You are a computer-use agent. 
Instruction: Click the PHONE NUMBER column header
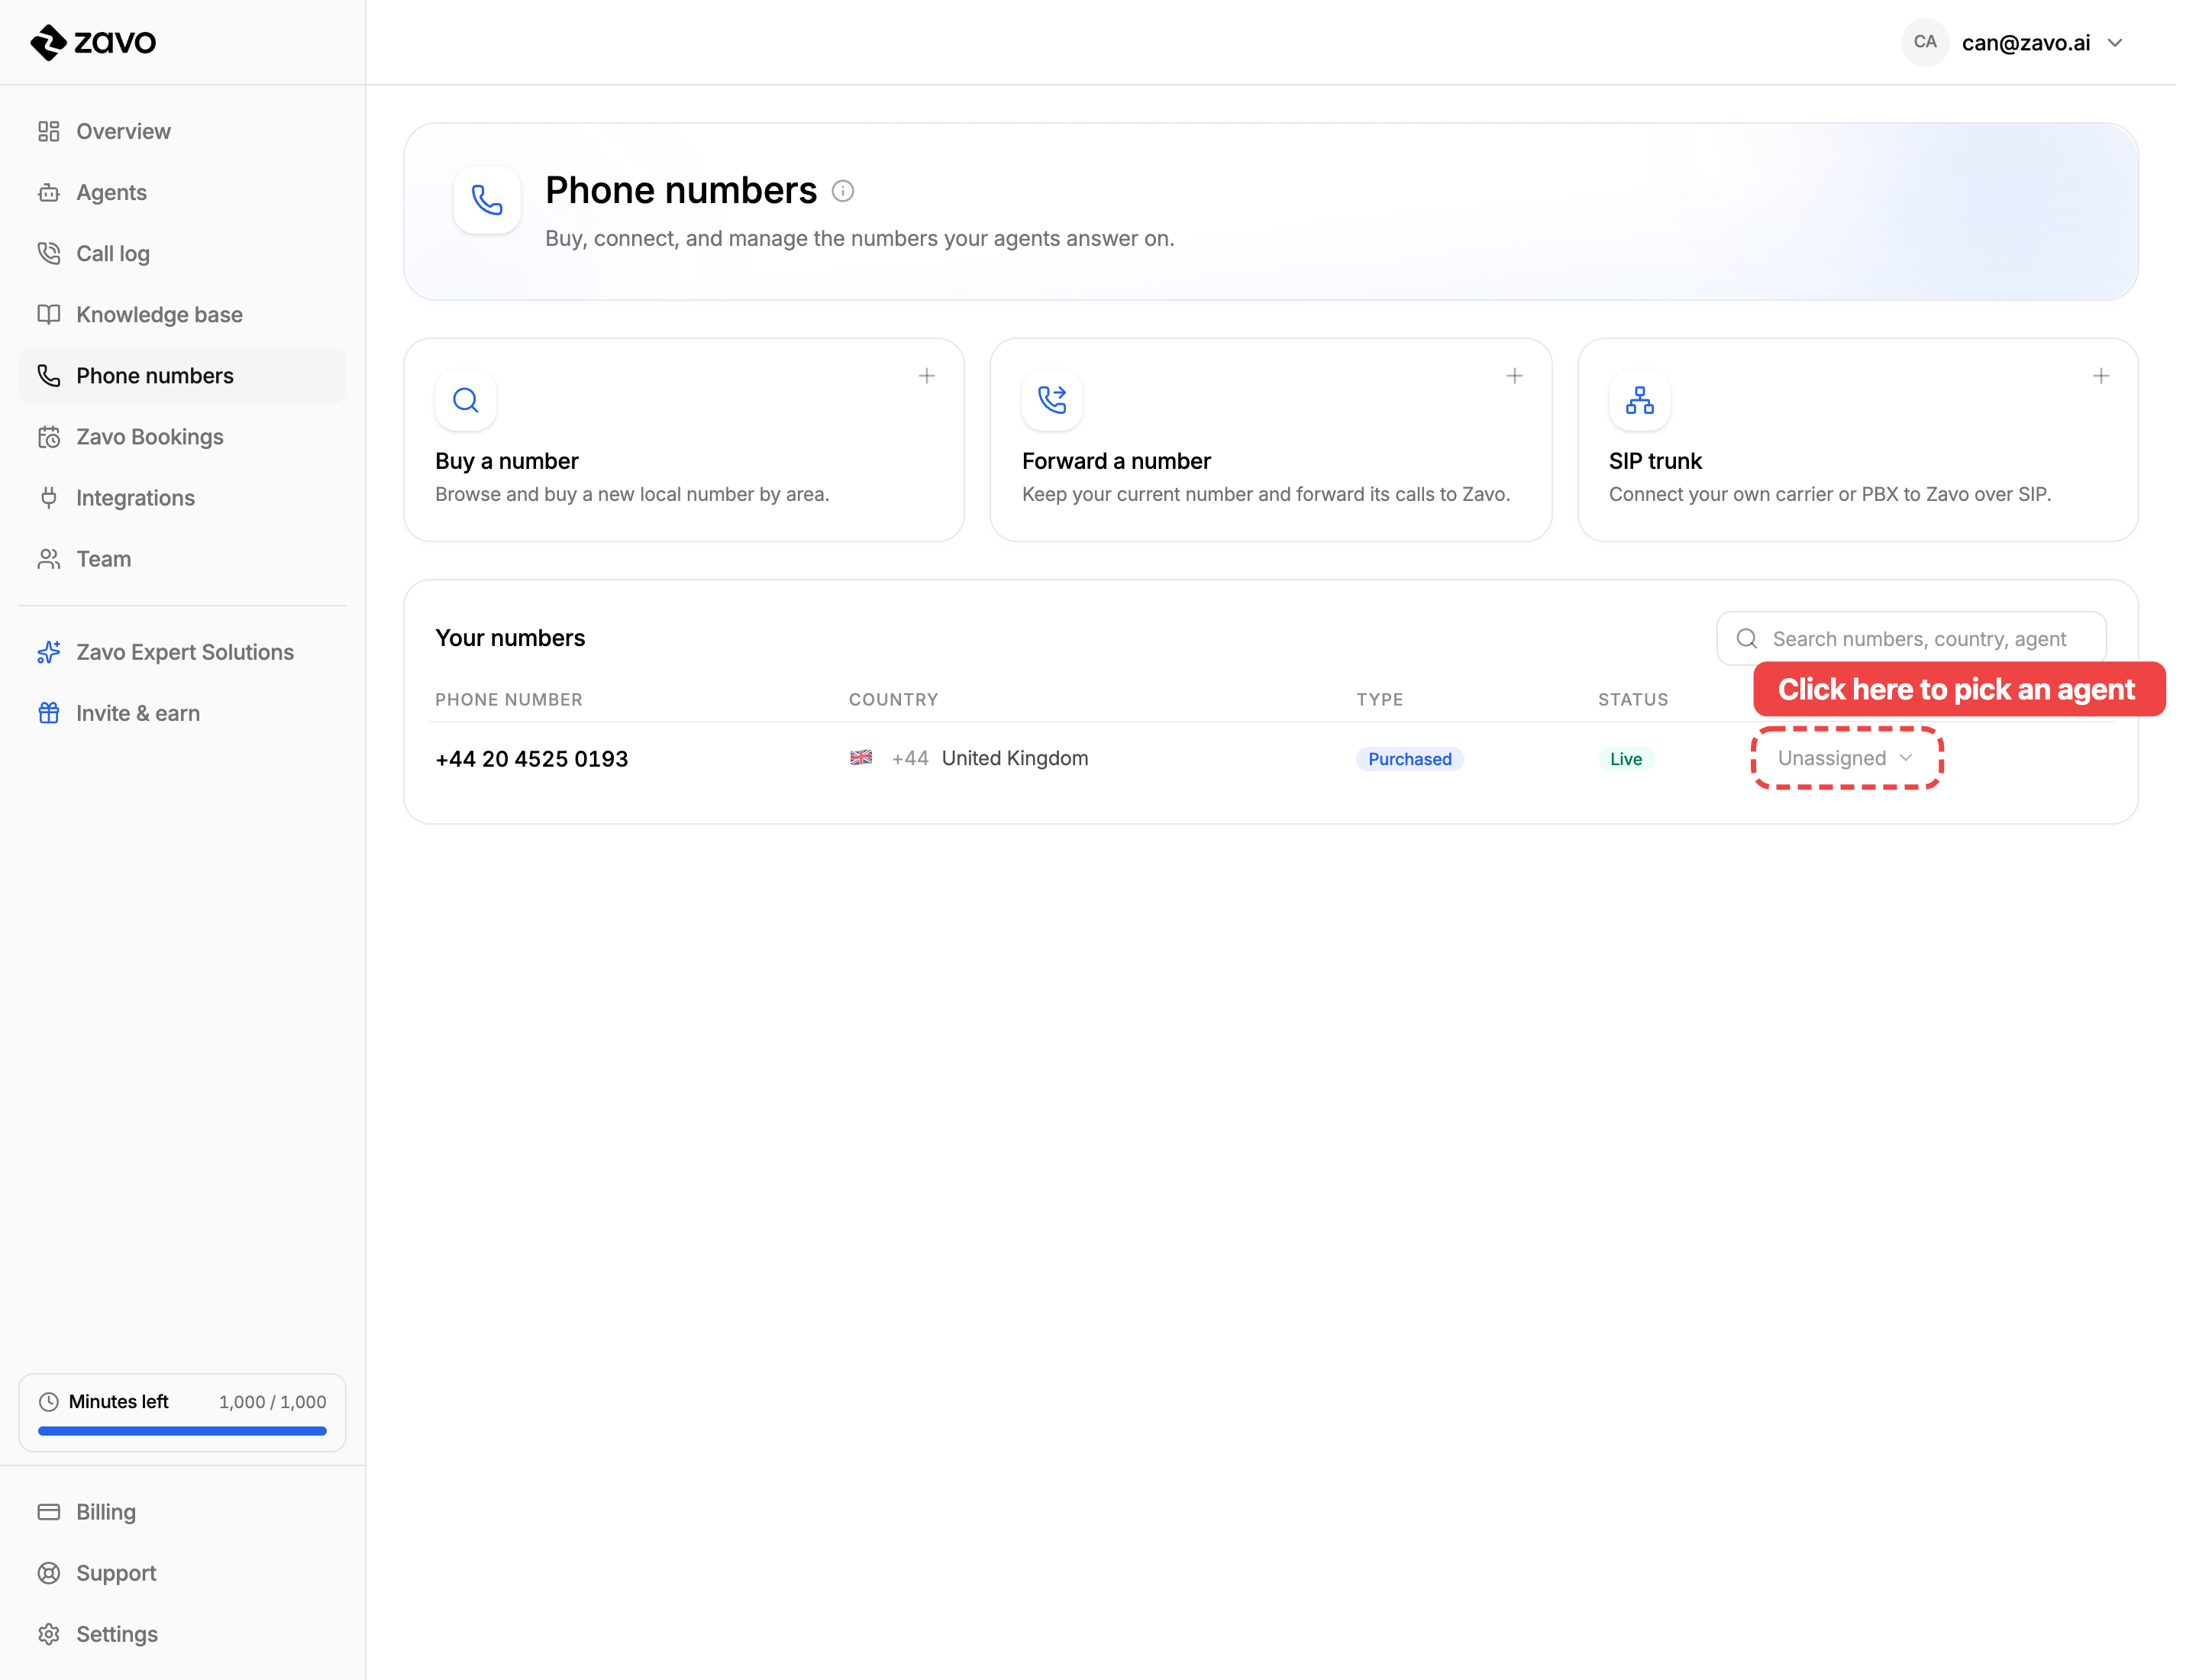509,700
